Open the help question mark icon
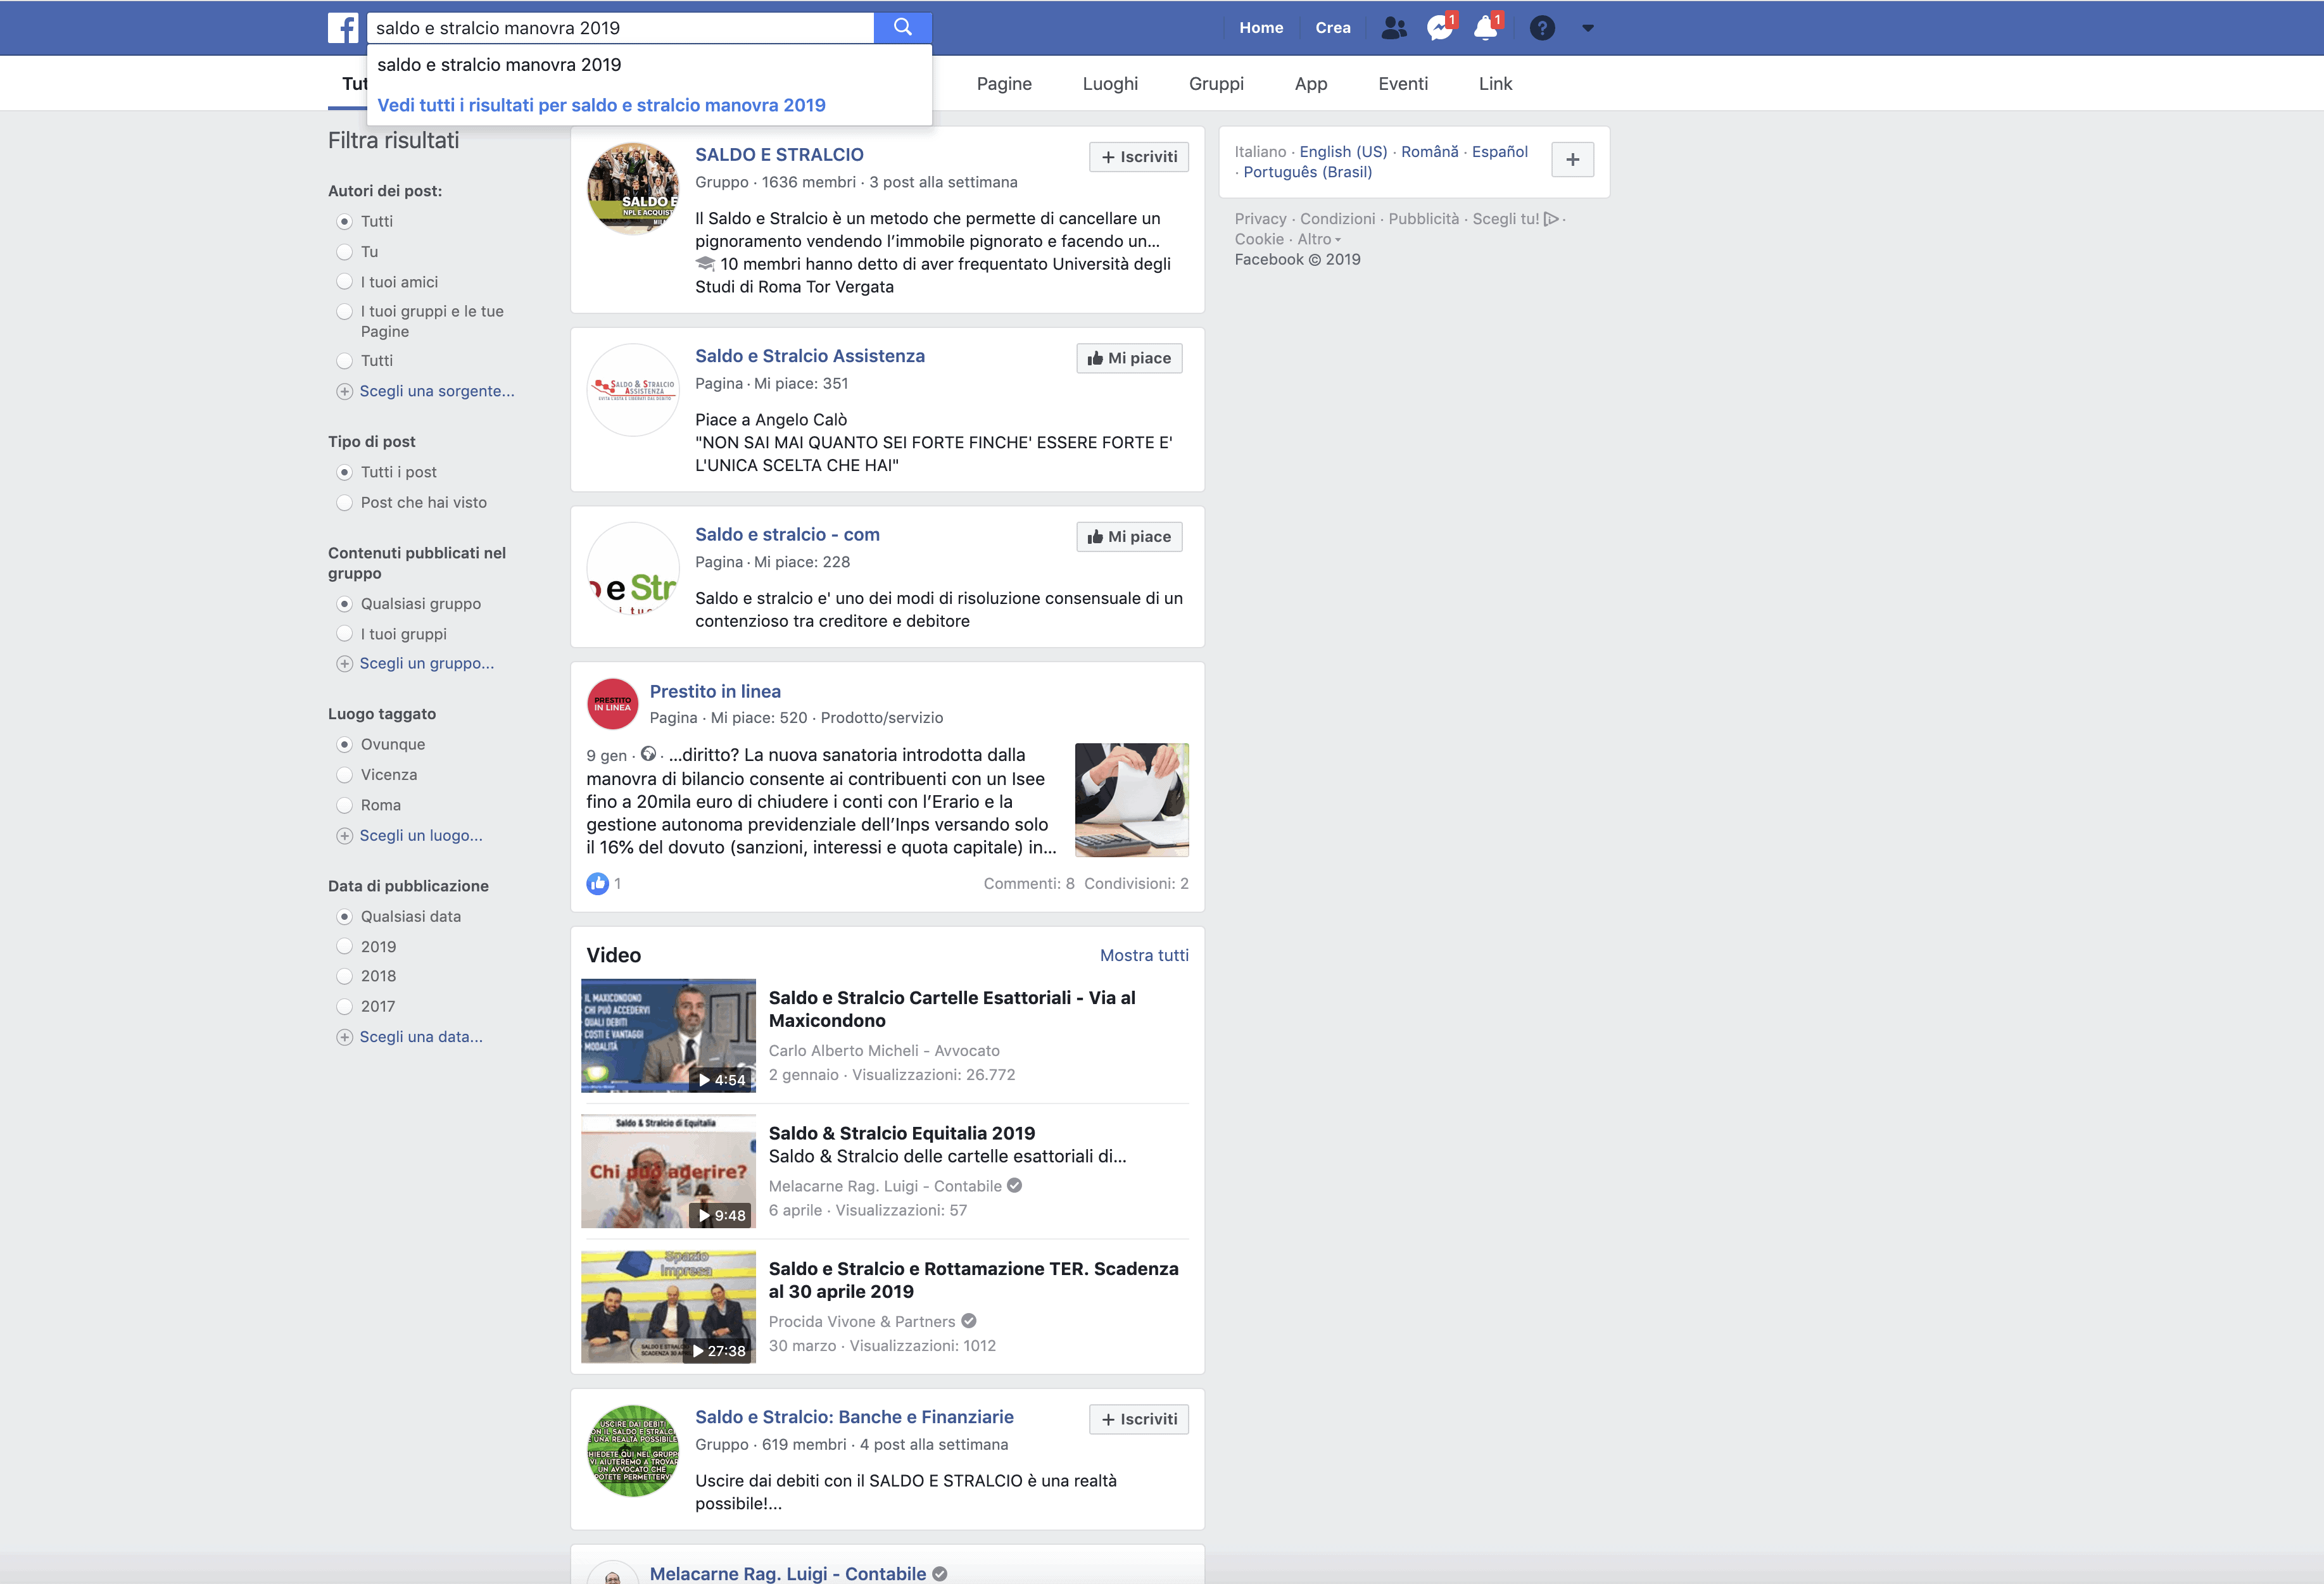The width and height of the screenshot is (2324, 1584). click(x=1542, y=28)
